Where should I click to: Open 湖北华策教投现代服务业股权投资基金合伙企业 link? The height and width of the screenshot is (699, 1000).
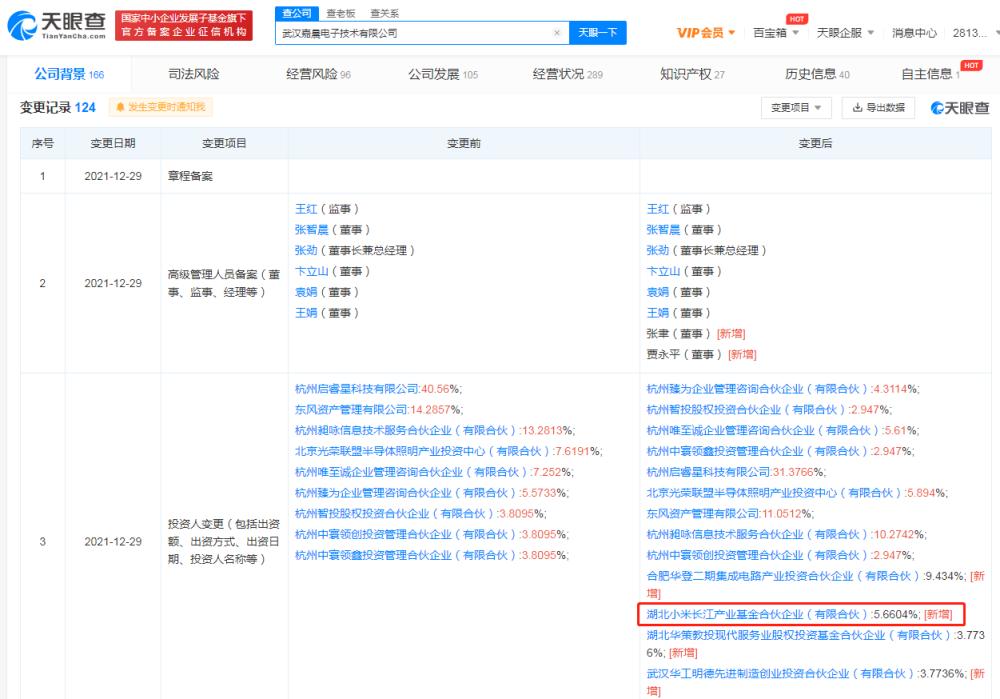tap(800, 636)
